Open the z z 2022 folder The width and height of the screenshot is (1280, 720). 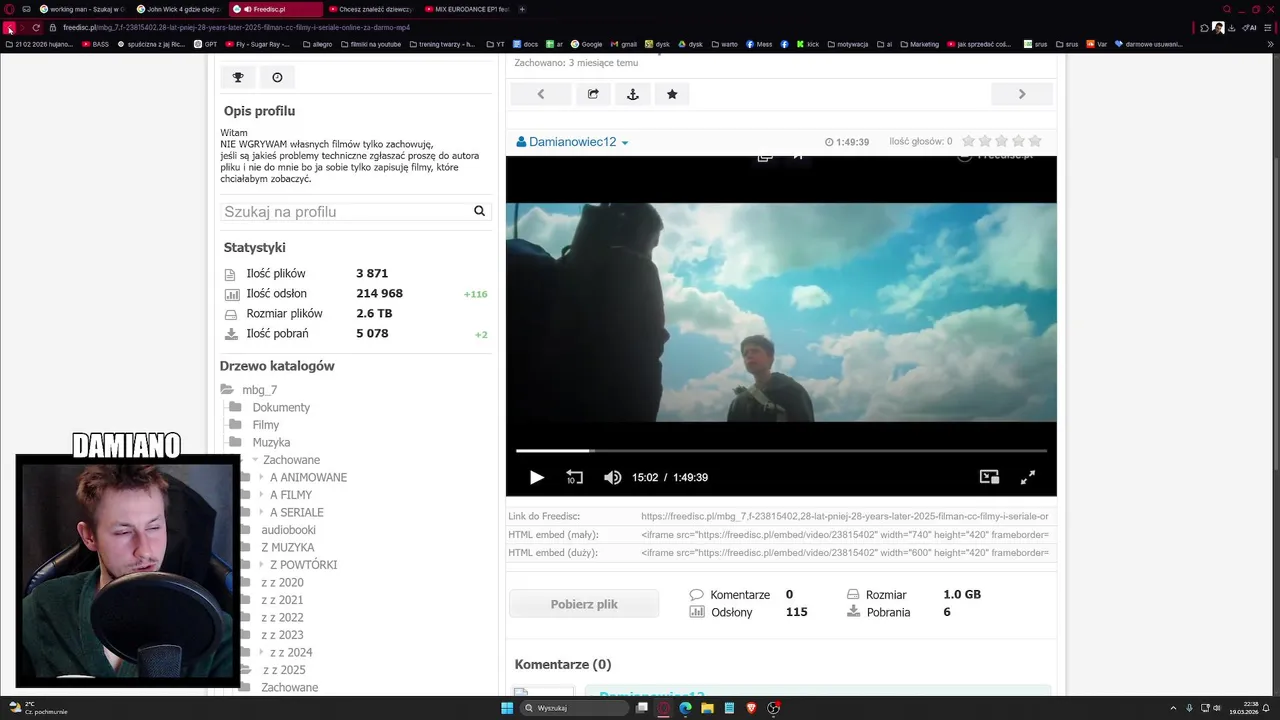[x=282, y=617]
